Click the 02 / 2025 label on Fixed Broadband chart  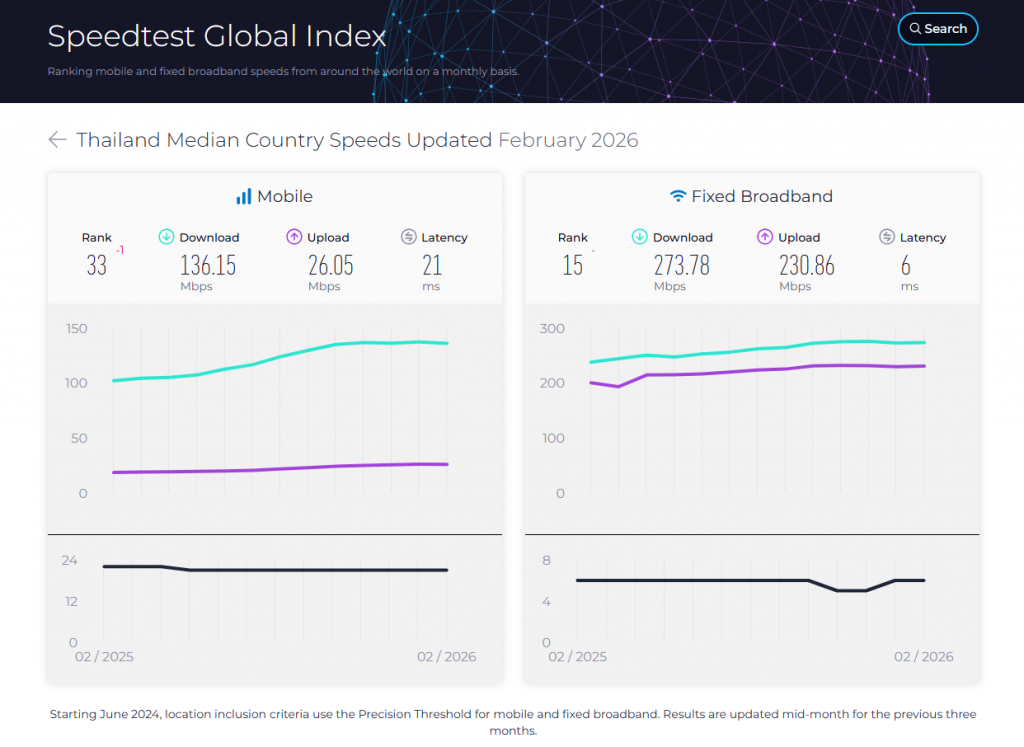(578, 657)
